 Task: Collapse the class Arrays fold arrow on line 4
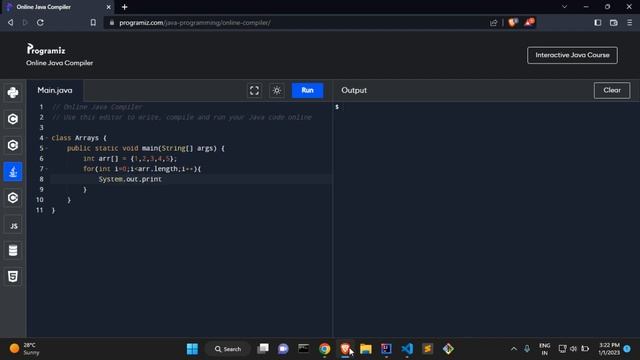click(x=47, y=138)
